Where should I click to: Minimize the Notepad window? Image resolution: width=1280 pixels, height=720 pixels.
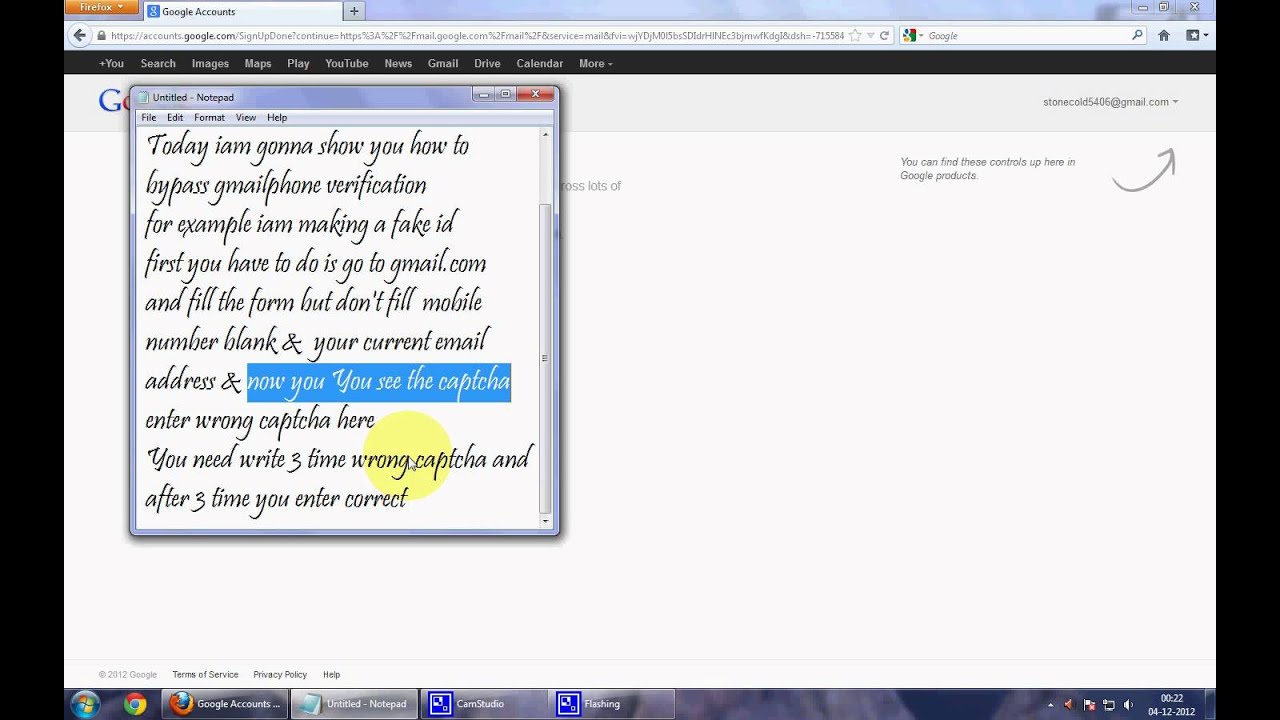(x=484, y=94)
